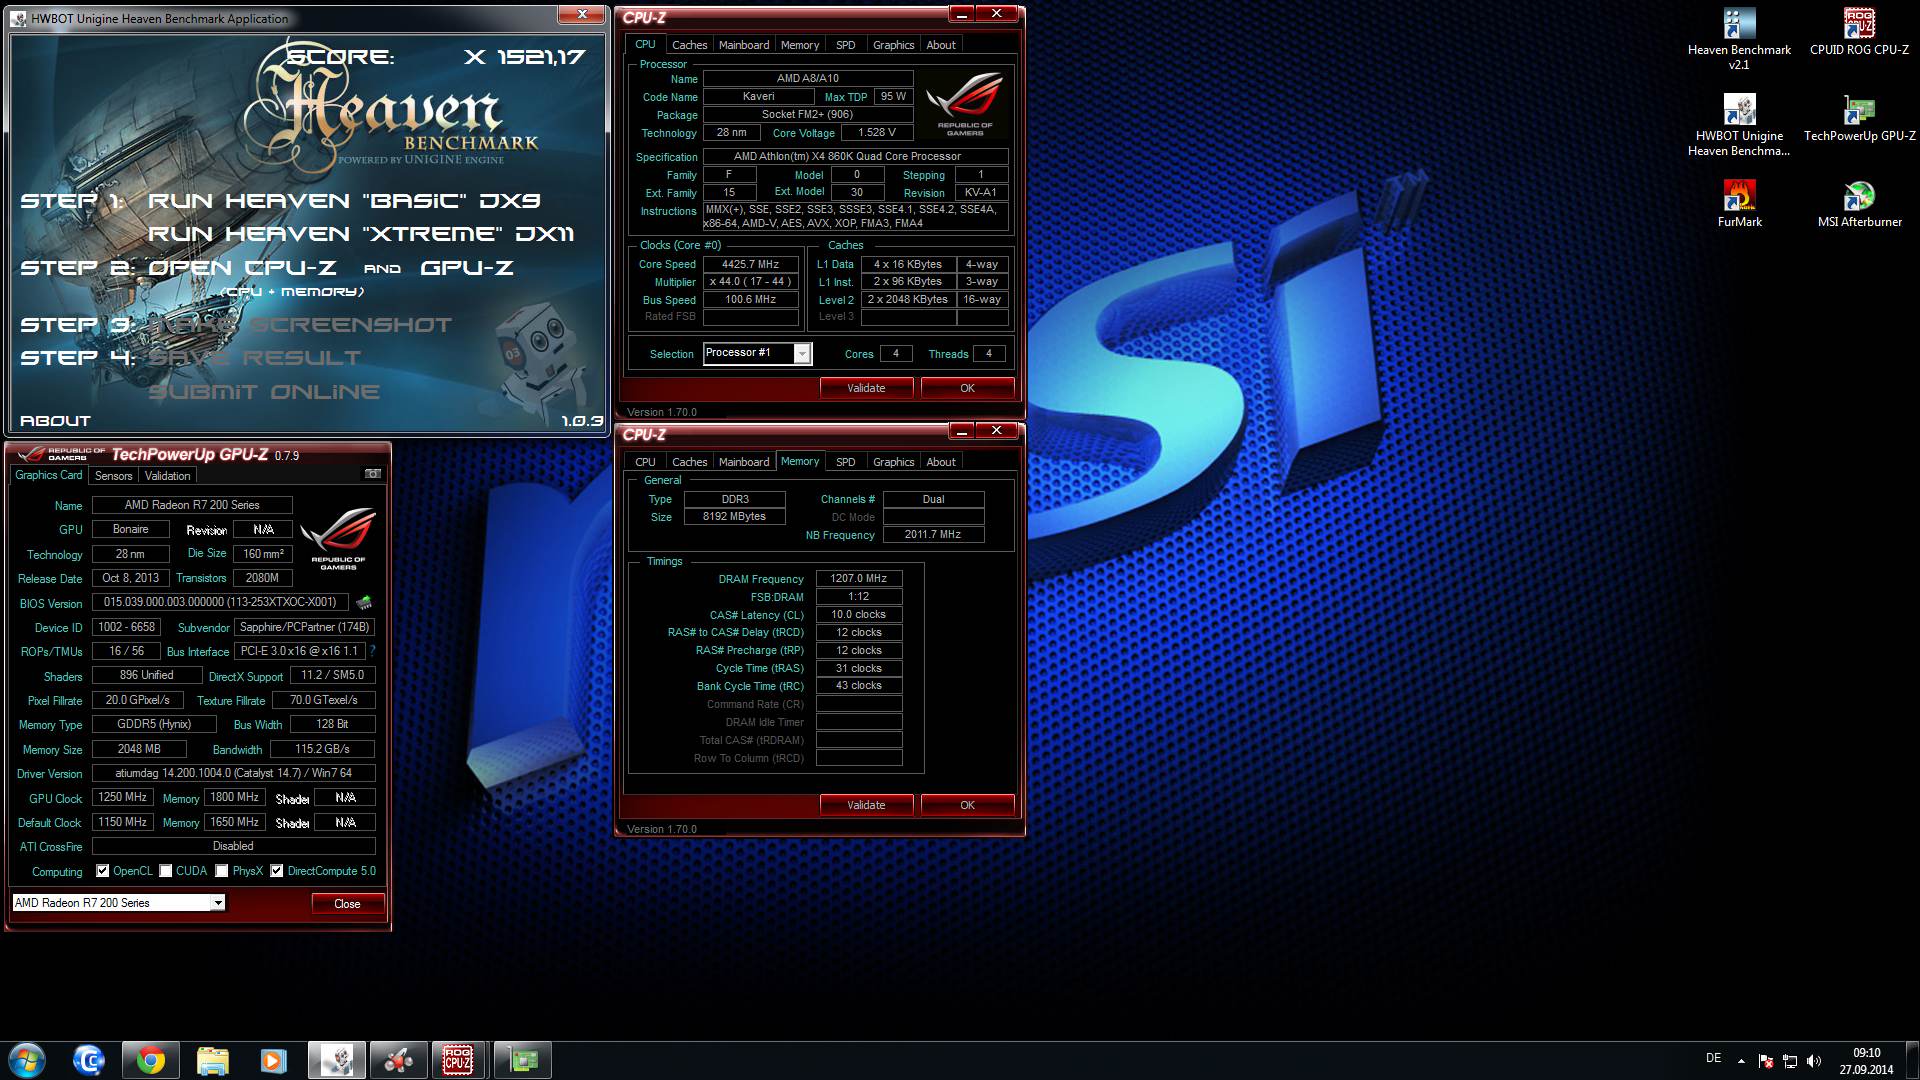Click Submit Online in HWBOT app
The height and width of the screenshot is (1080, 1920).
tap(264, 392)
